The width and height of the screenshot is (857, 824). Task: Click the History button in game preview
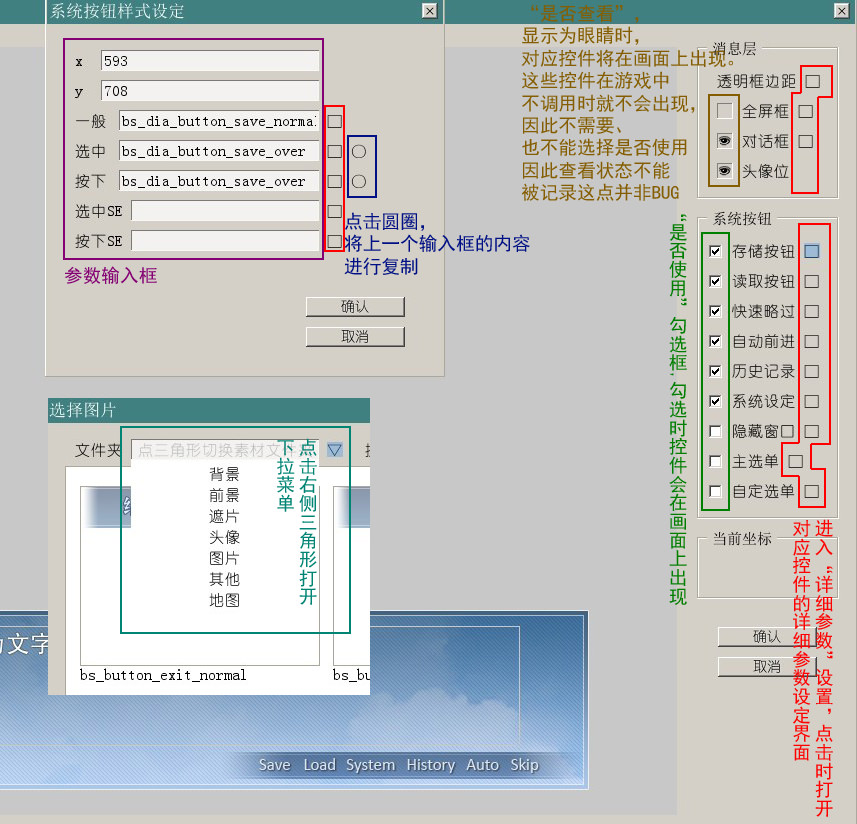pyautogui.click(x=430, y=764)
